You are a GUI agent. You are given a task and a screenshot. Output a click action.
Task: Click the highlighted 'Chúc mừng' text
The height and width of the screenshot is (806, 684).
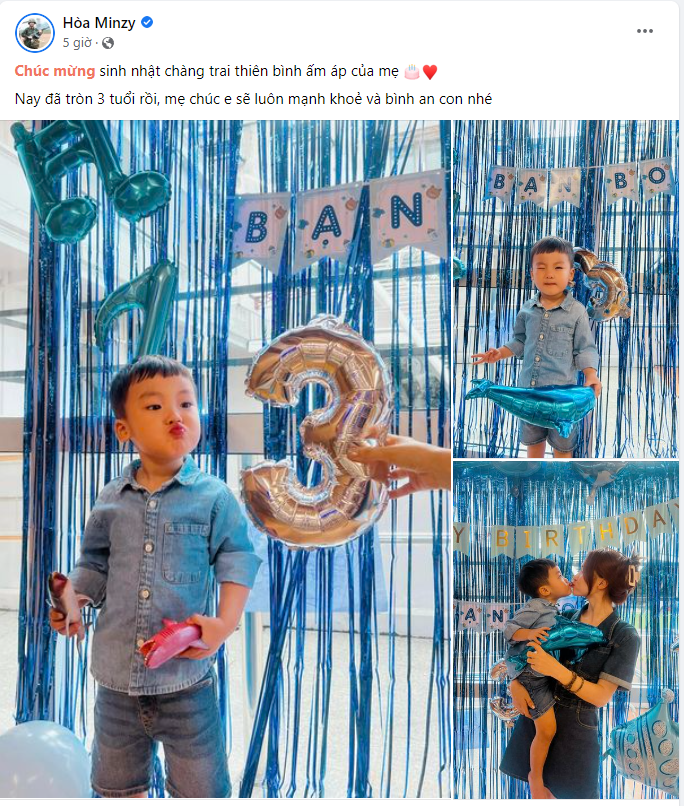55,71
